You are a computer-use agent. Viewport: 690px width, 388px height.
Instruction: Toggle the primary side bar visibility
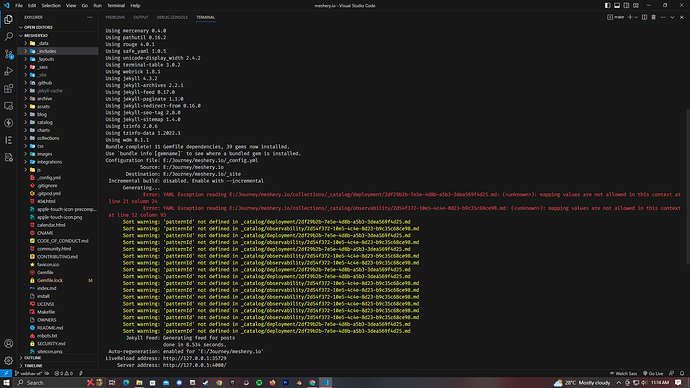click(x=607, y=5)
